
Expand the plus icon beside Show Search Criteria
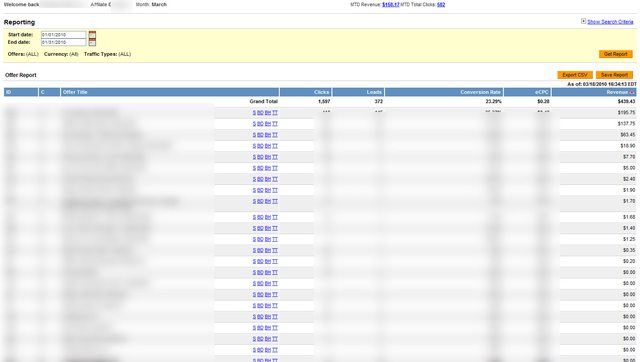click(x=583, y=21)
